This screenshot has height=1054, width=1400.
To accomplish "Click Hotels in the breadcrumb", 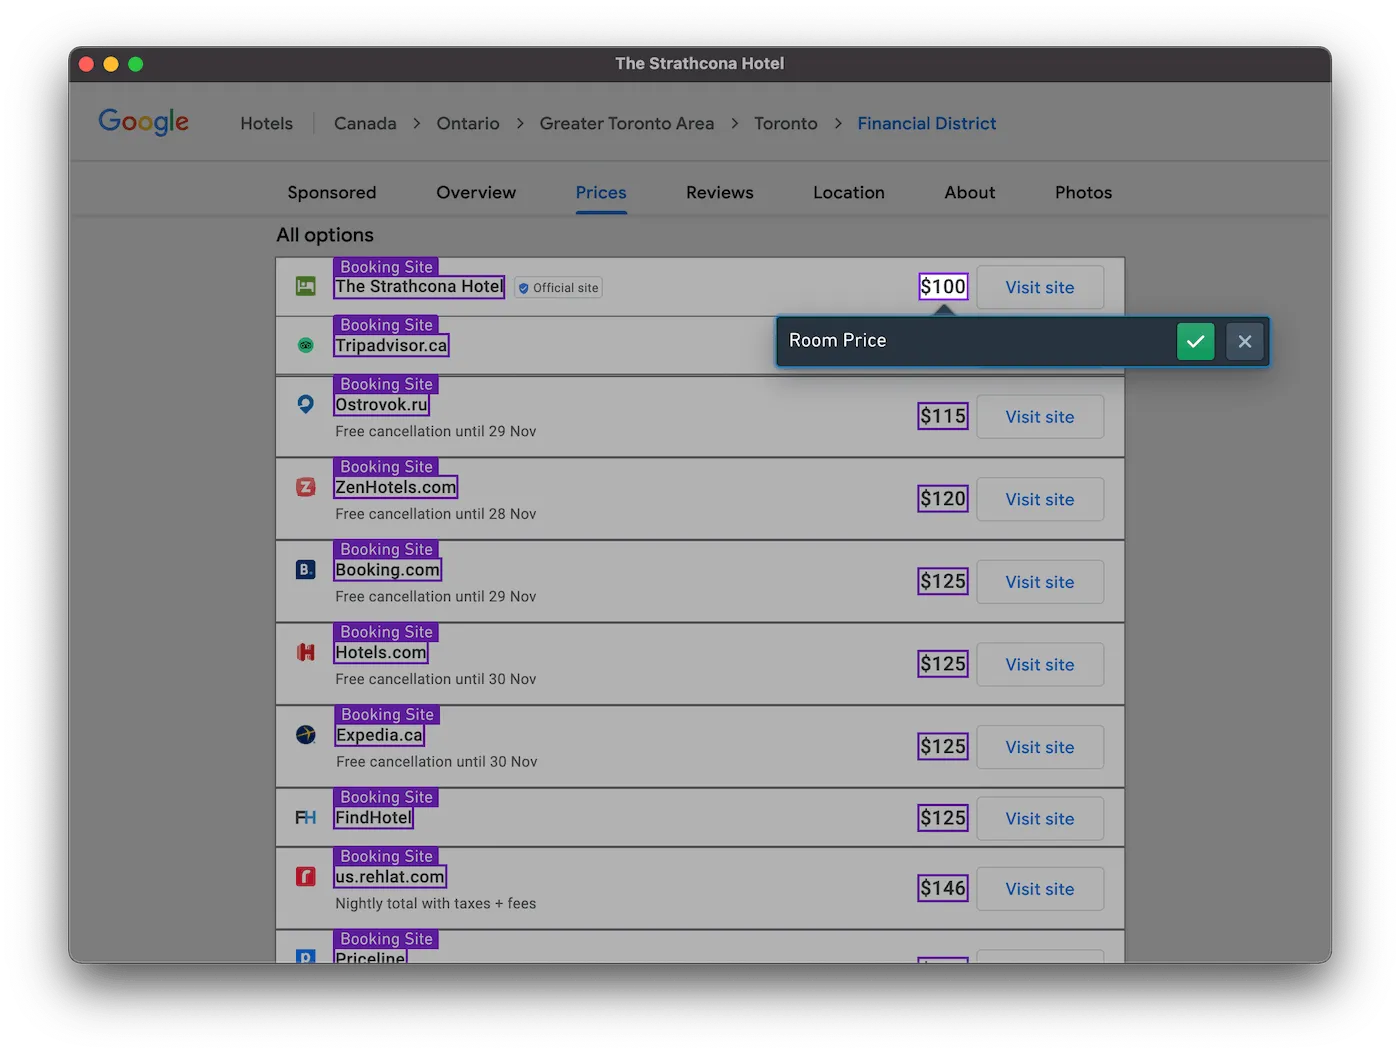I will (x=267, y=123).
